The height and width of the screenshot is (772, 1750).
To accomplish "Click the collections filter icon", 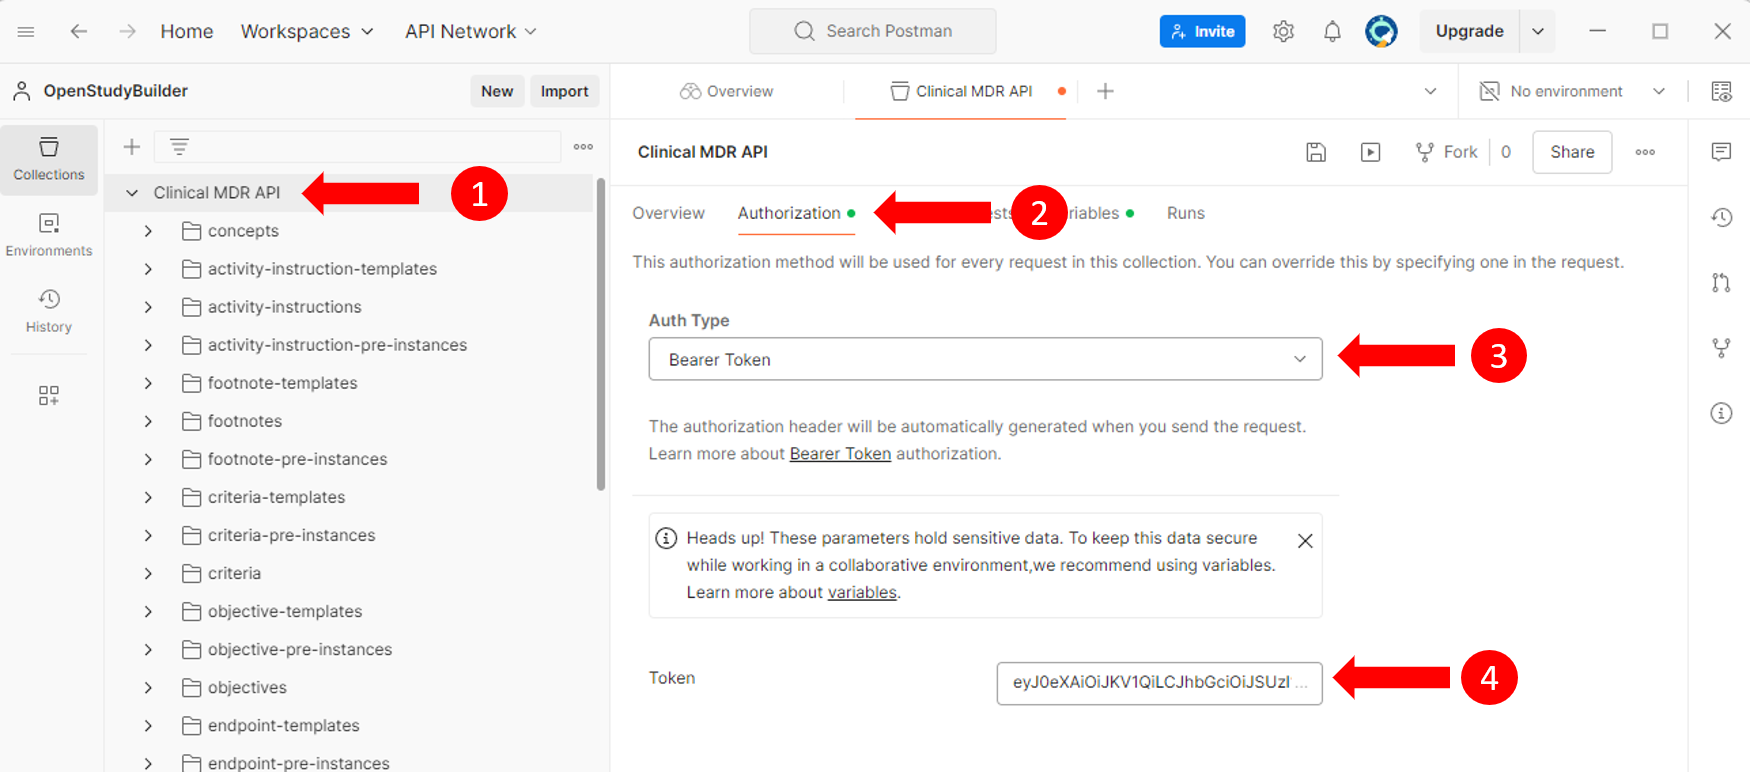I will 179,147.
